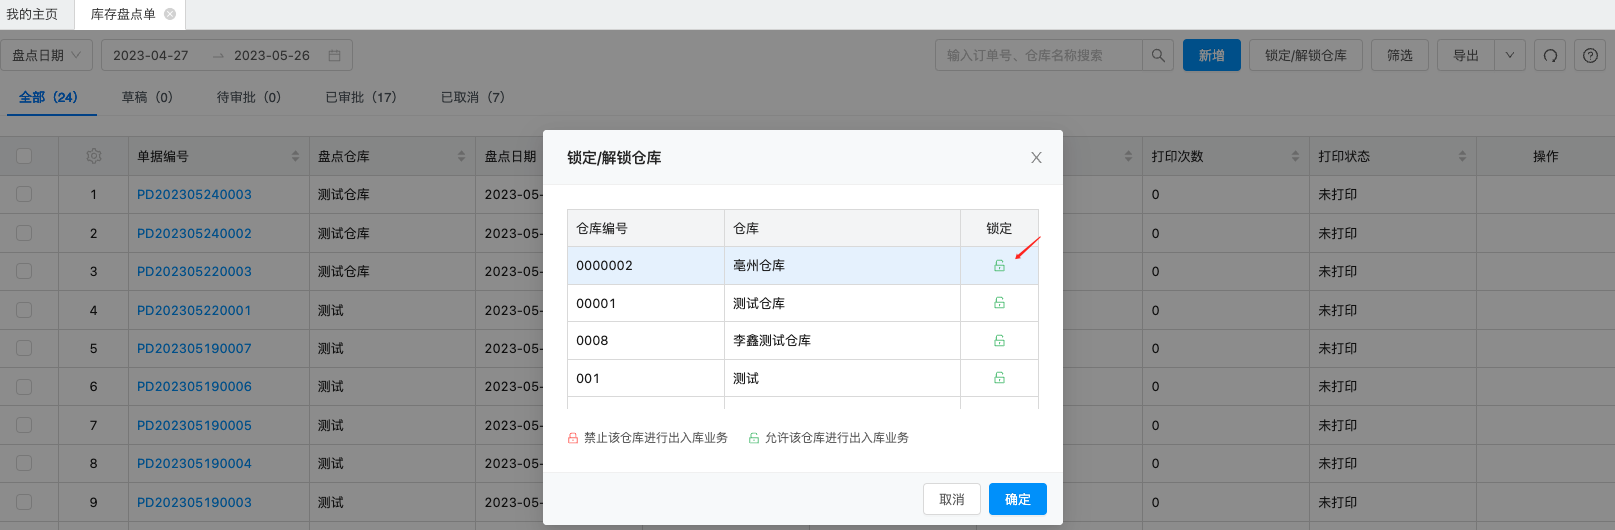This screenshot has width=1615, height=530.
Task: Click the start date 2023-04-27
Action: pos(151,55)
